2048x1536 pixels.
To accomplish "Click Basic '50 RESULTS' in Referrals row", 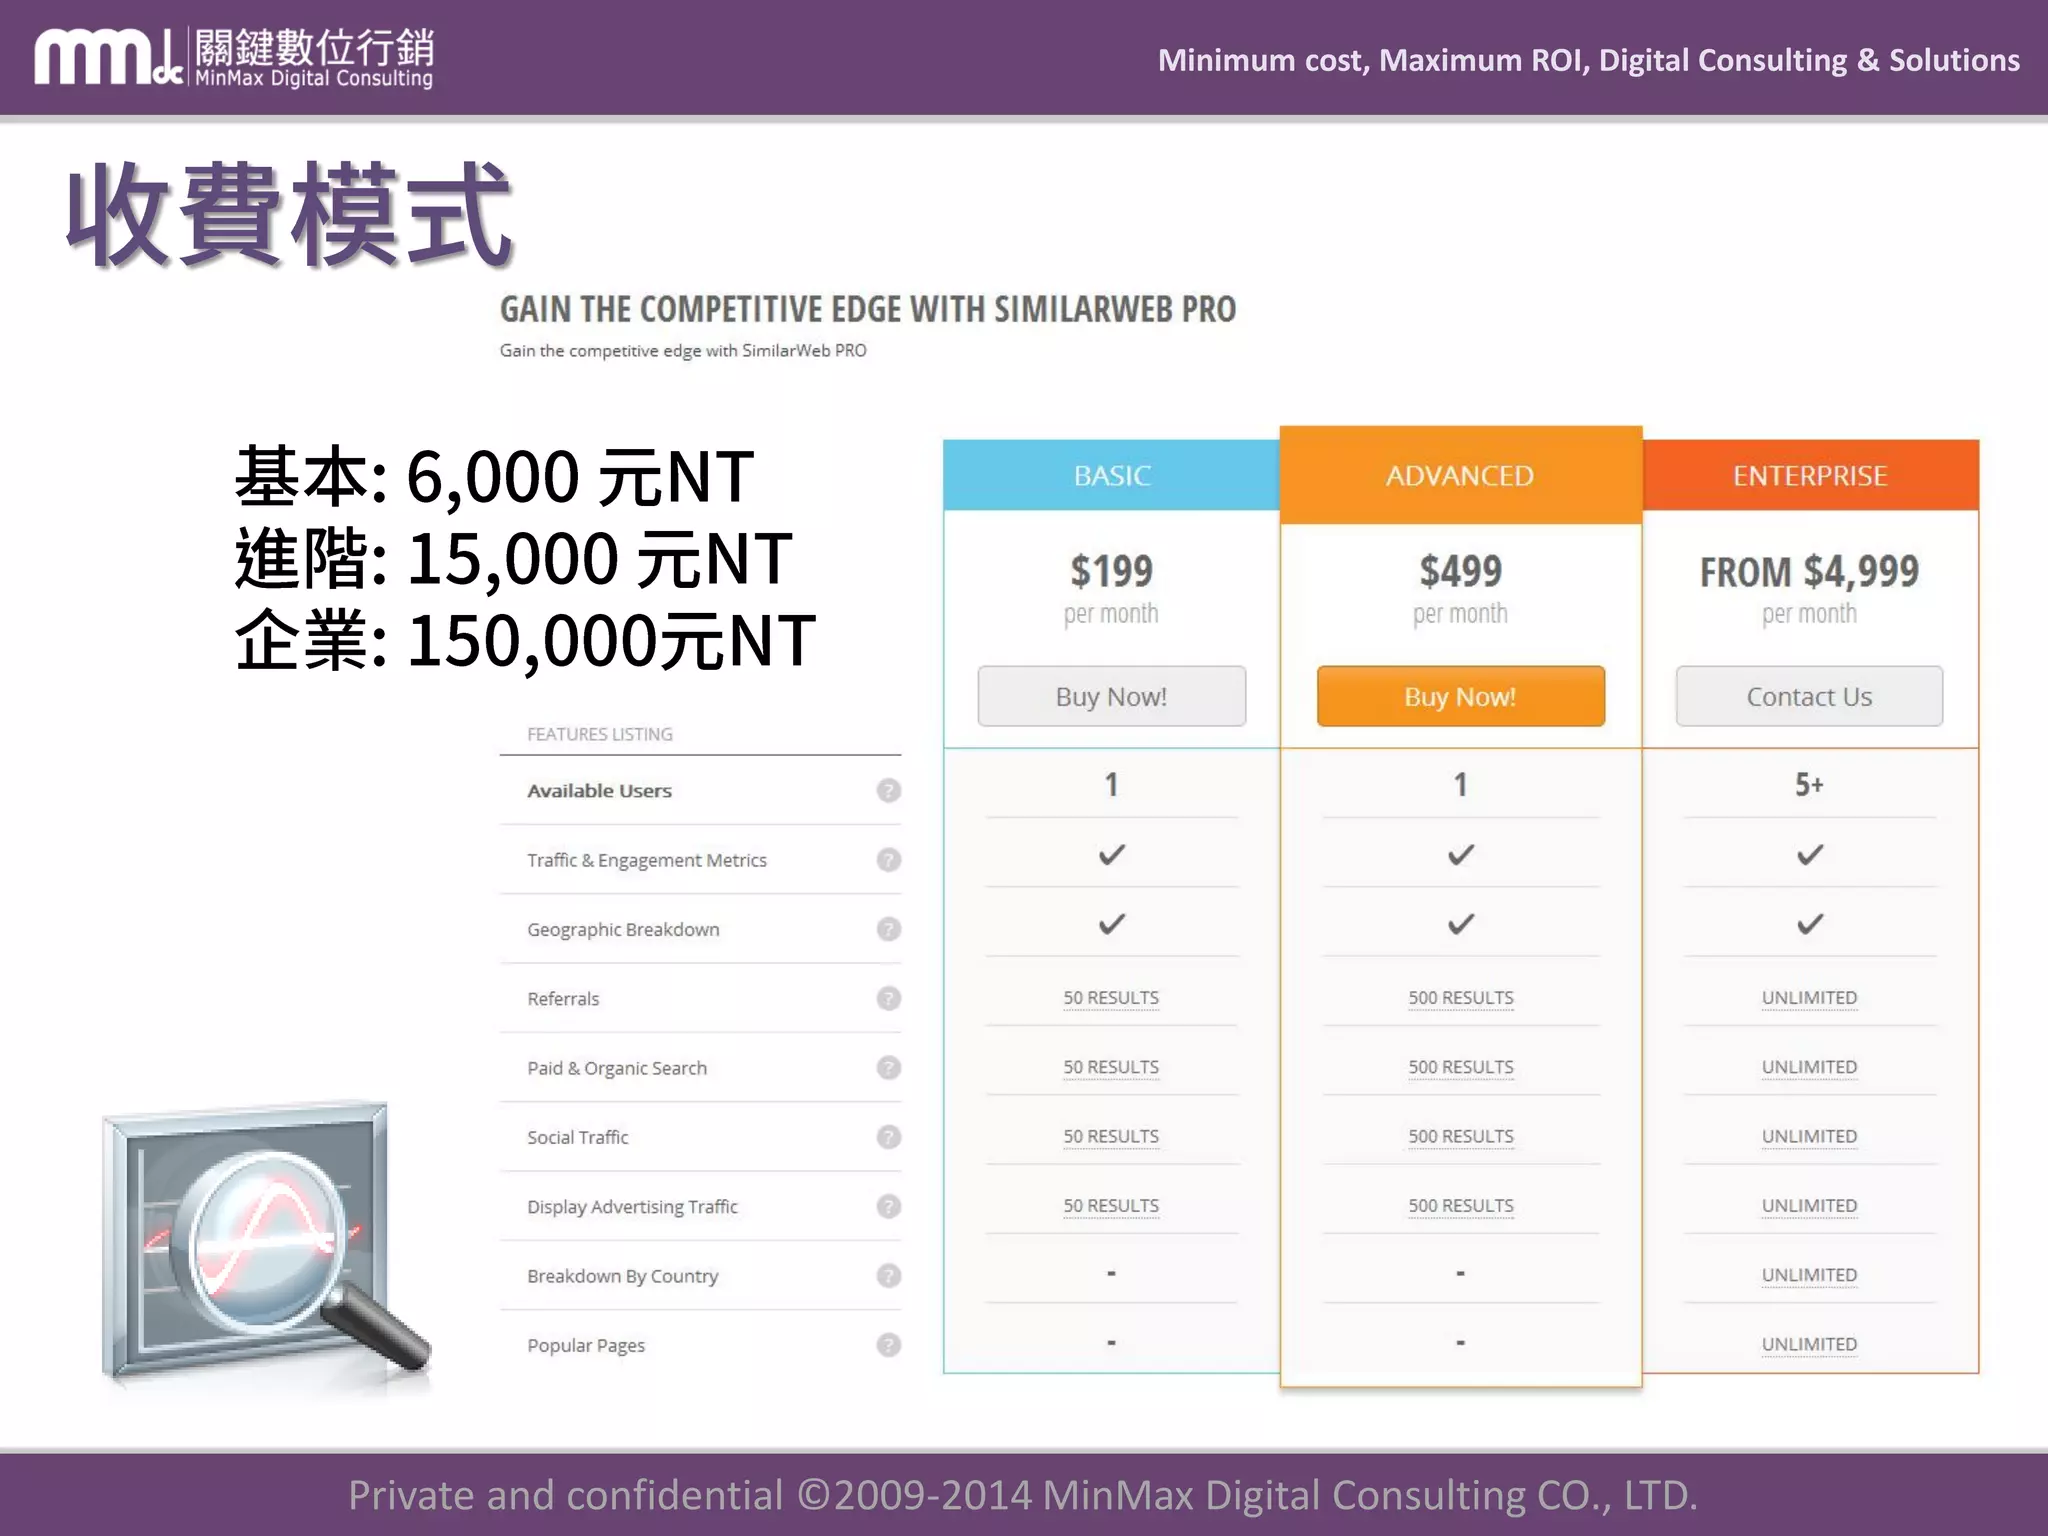I will coord(1111,998).
